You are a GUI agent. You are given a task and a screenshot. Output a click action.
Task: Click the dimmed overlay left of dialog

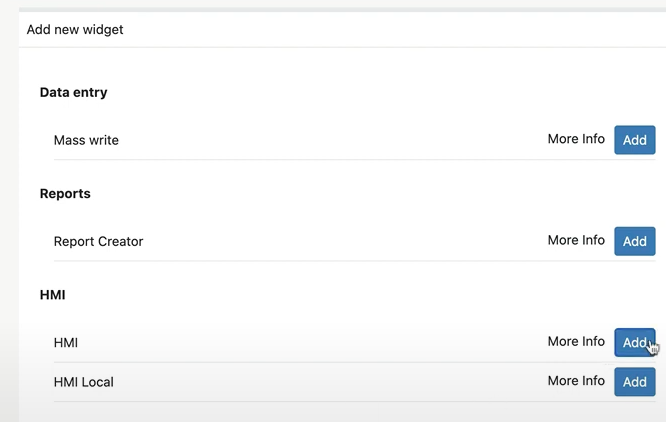pyautogui.click(x=9, y=212)
